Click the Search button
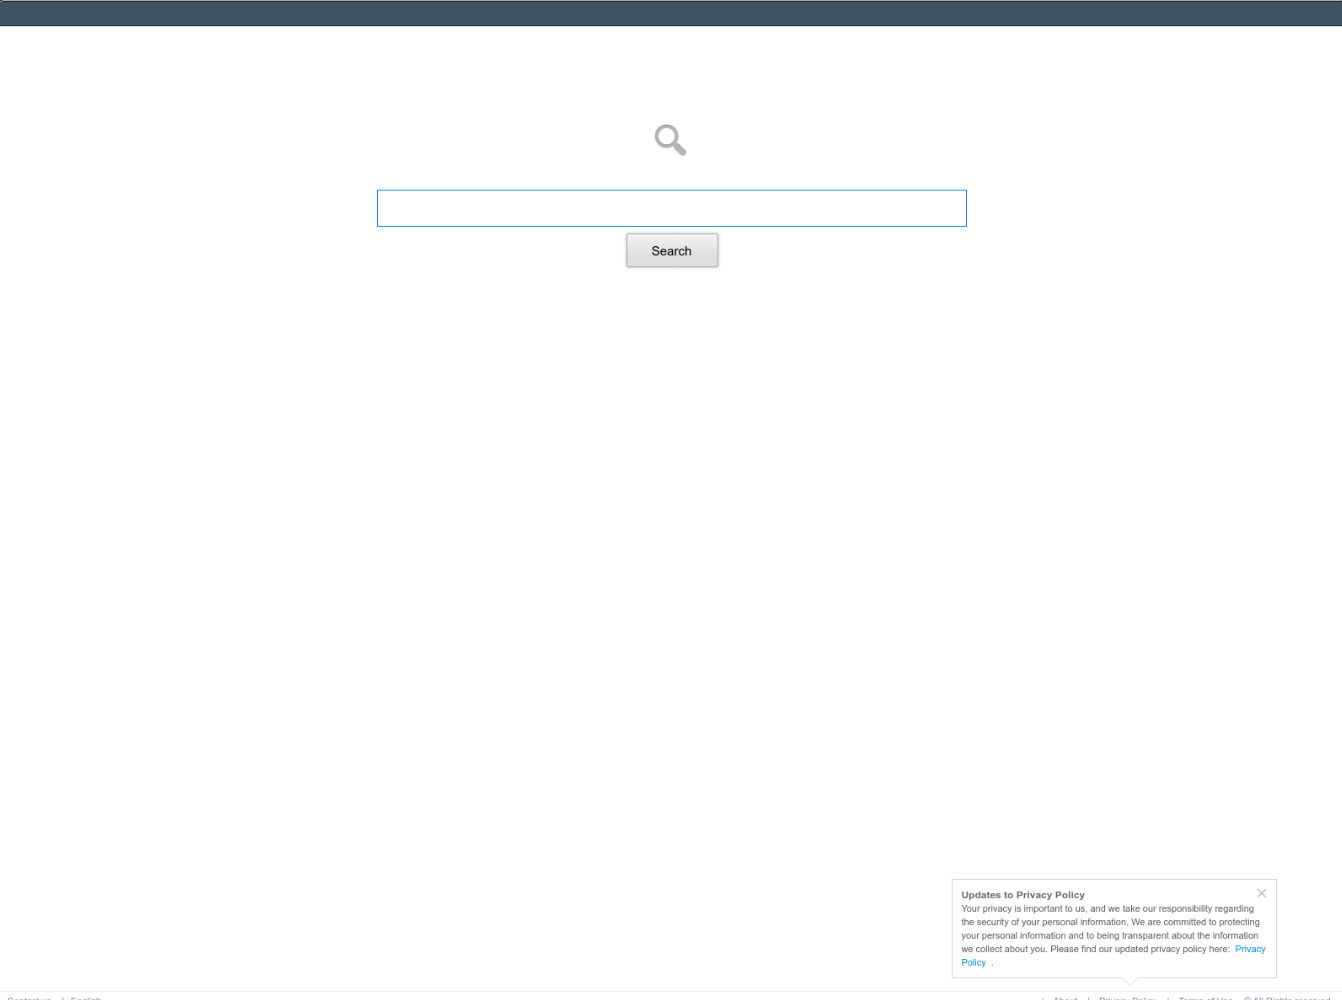 coord(672,250)
